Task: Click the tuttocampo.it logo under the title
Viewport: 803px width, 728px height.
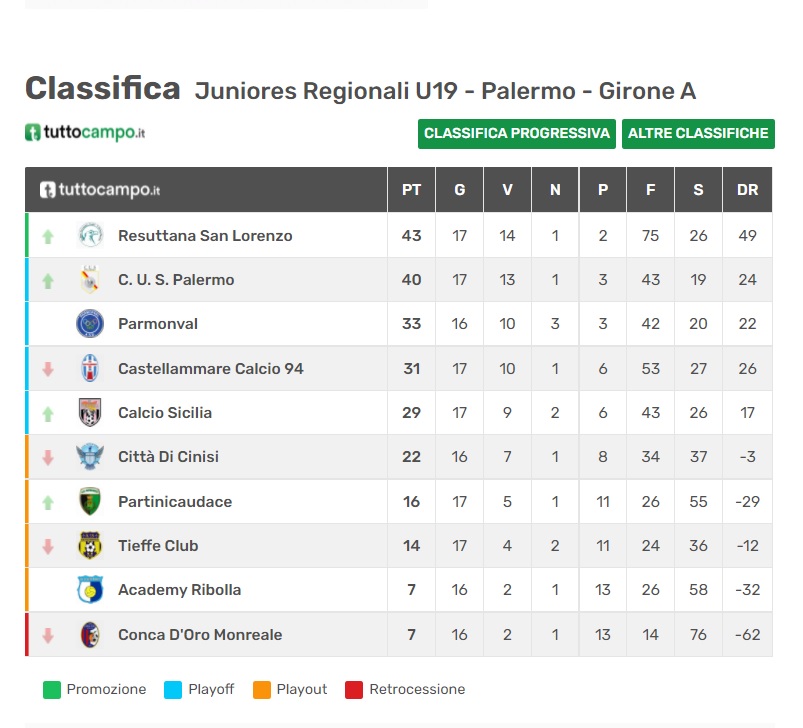Action: coord(85,133)
